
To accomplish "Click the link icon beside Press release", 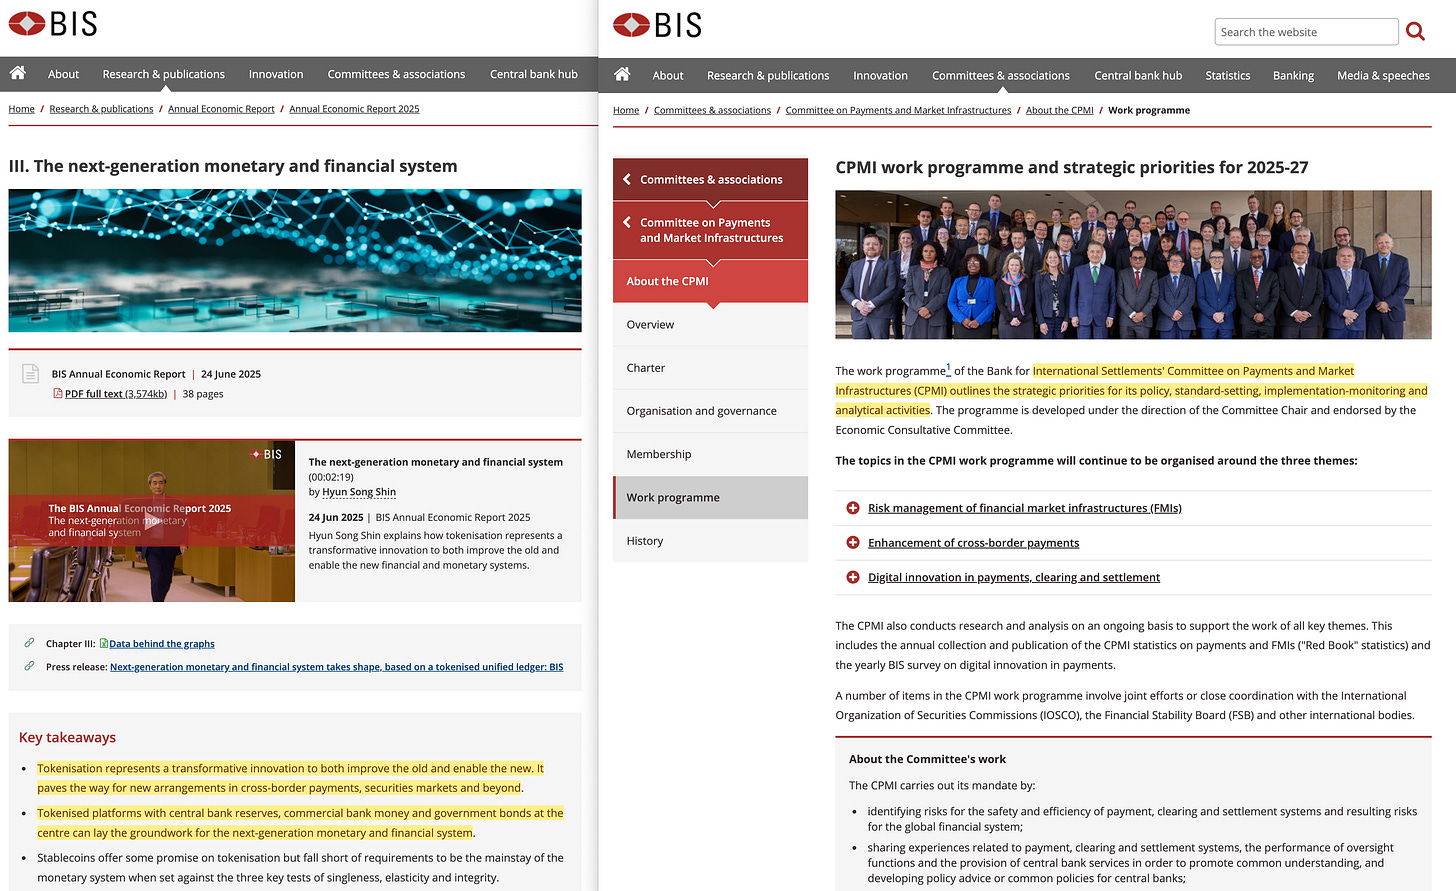I will tap(29, 666).
